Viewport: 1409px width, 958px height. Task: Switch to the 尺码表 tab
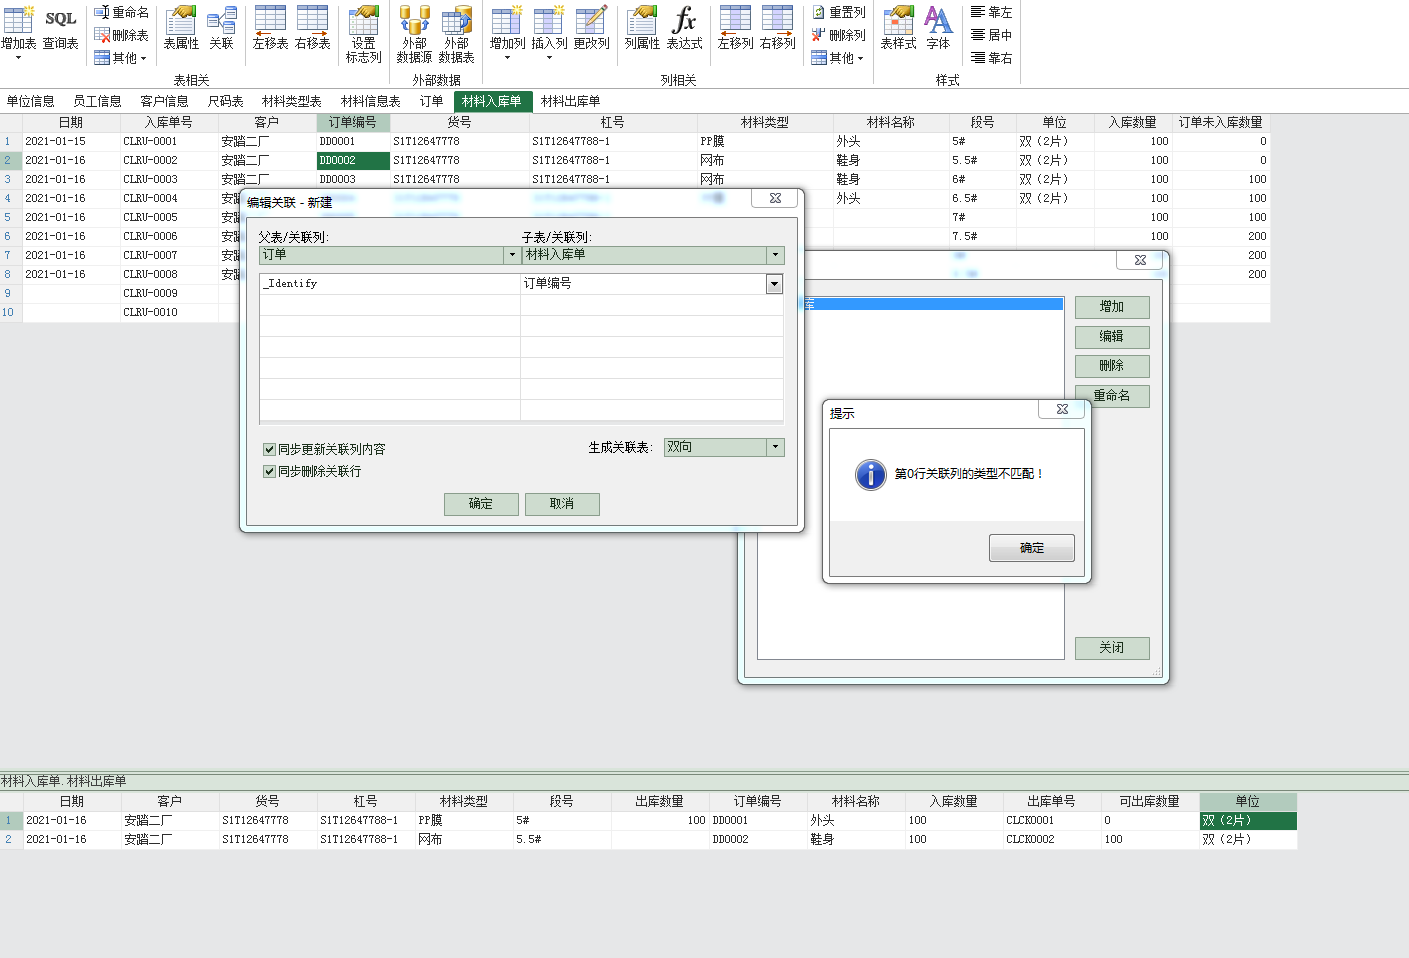pos(226,101)
